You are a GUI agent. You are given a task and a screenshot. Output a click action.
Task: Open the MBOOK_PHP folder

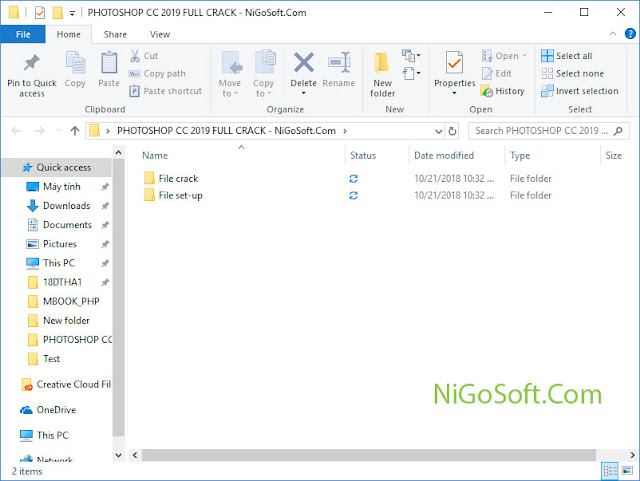click(x=71, y=301)
